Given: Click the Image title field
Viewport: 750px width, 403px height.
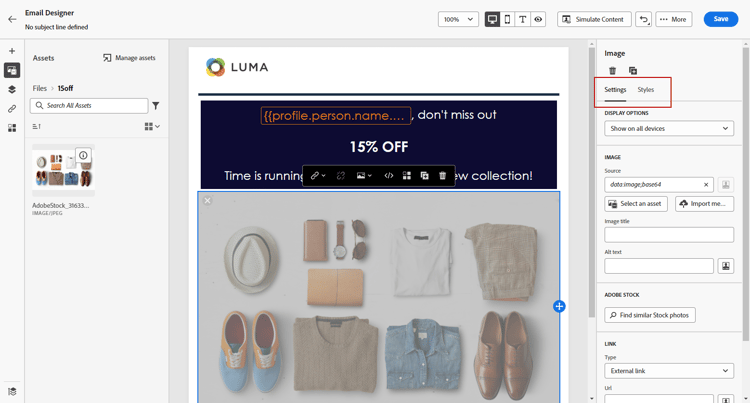Looking at the screenshot, I should 669,235.
